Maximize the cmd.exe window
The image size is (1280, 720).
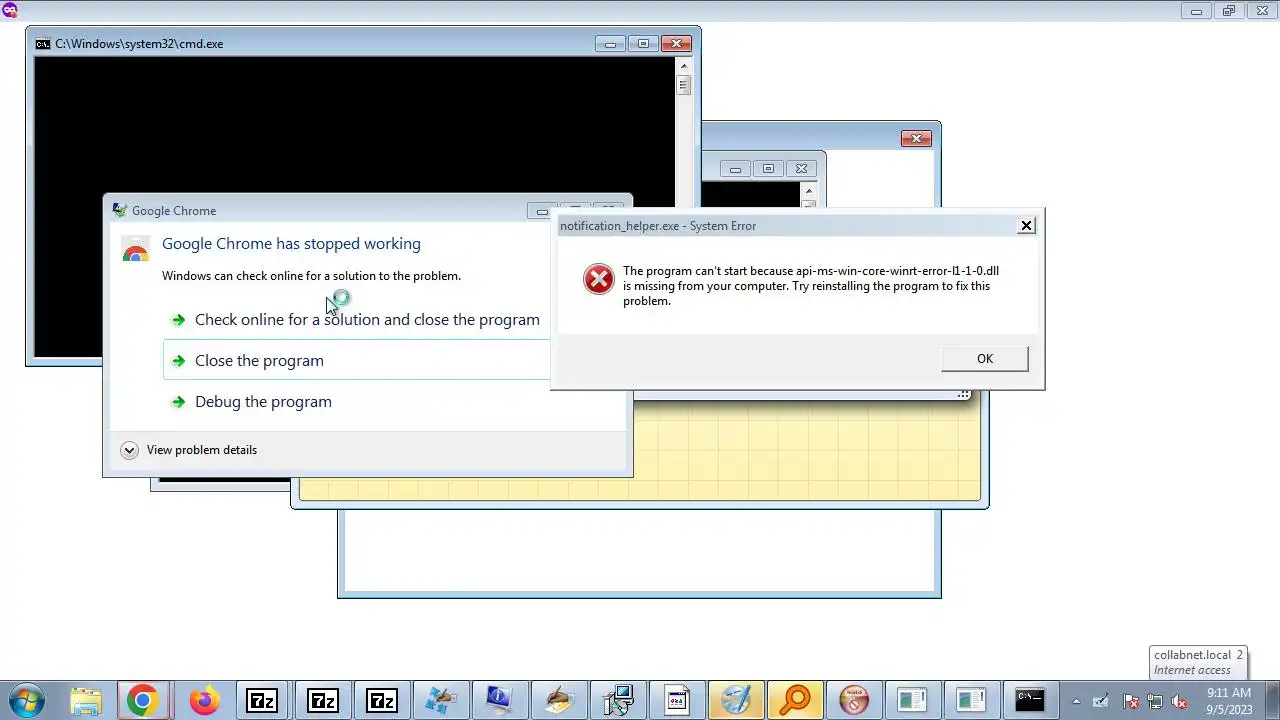point(643,44)
